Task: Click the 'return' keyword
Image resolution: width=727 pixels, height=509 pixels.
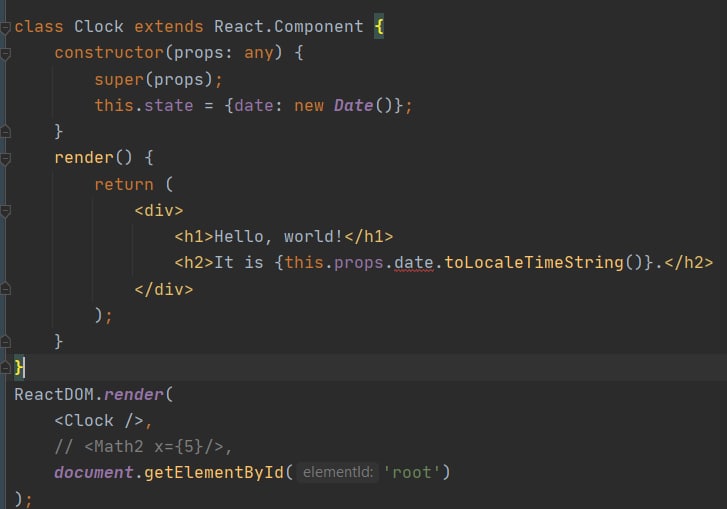Action: pos(124,185)
